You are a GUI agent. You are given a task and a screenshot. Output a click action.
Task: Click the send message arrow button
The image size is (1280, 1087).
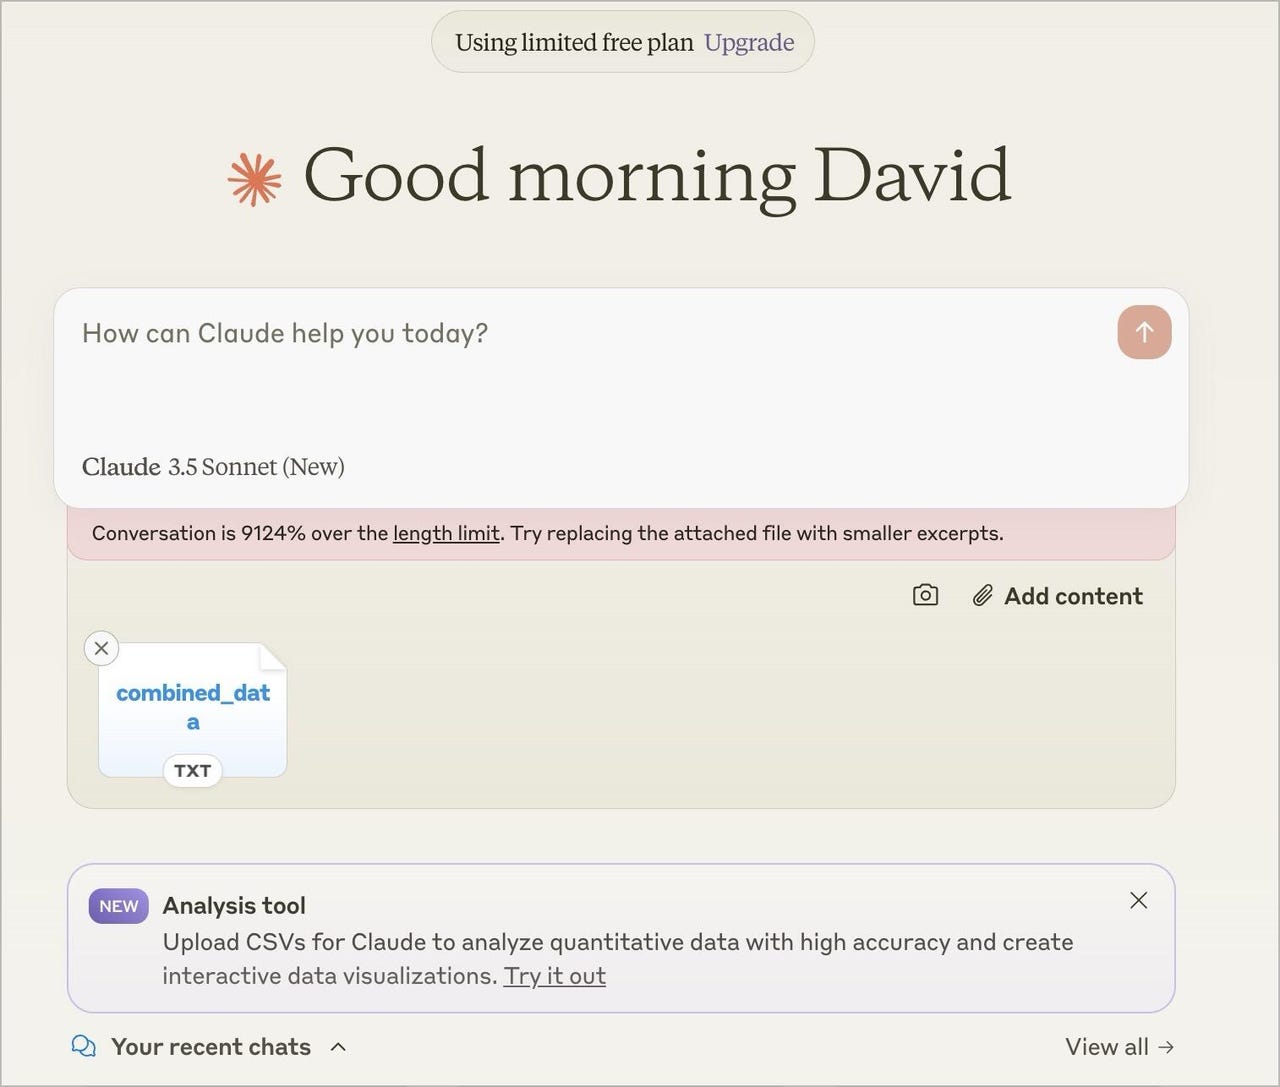pyautogui.click(x=1144, y=332)
